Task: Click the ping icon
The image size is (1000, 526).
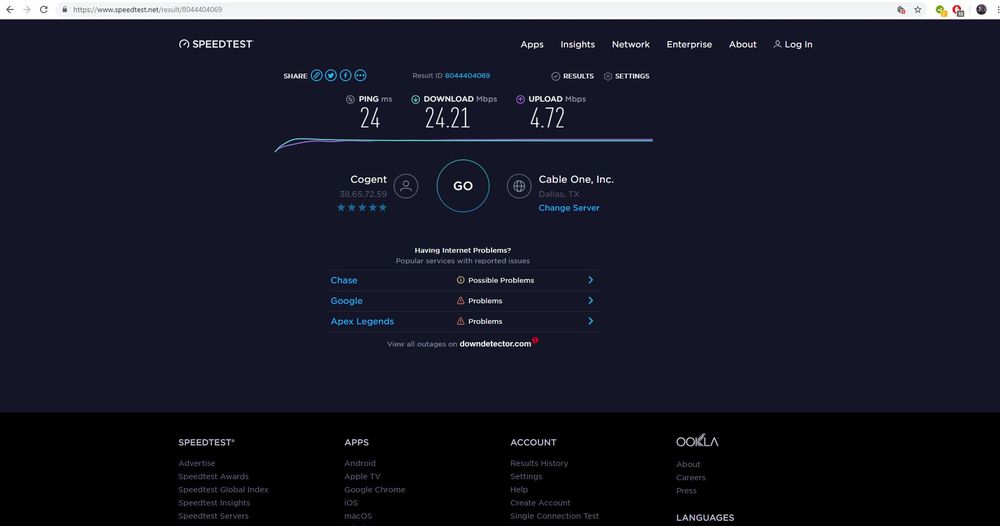Action: tap(350, 99)
